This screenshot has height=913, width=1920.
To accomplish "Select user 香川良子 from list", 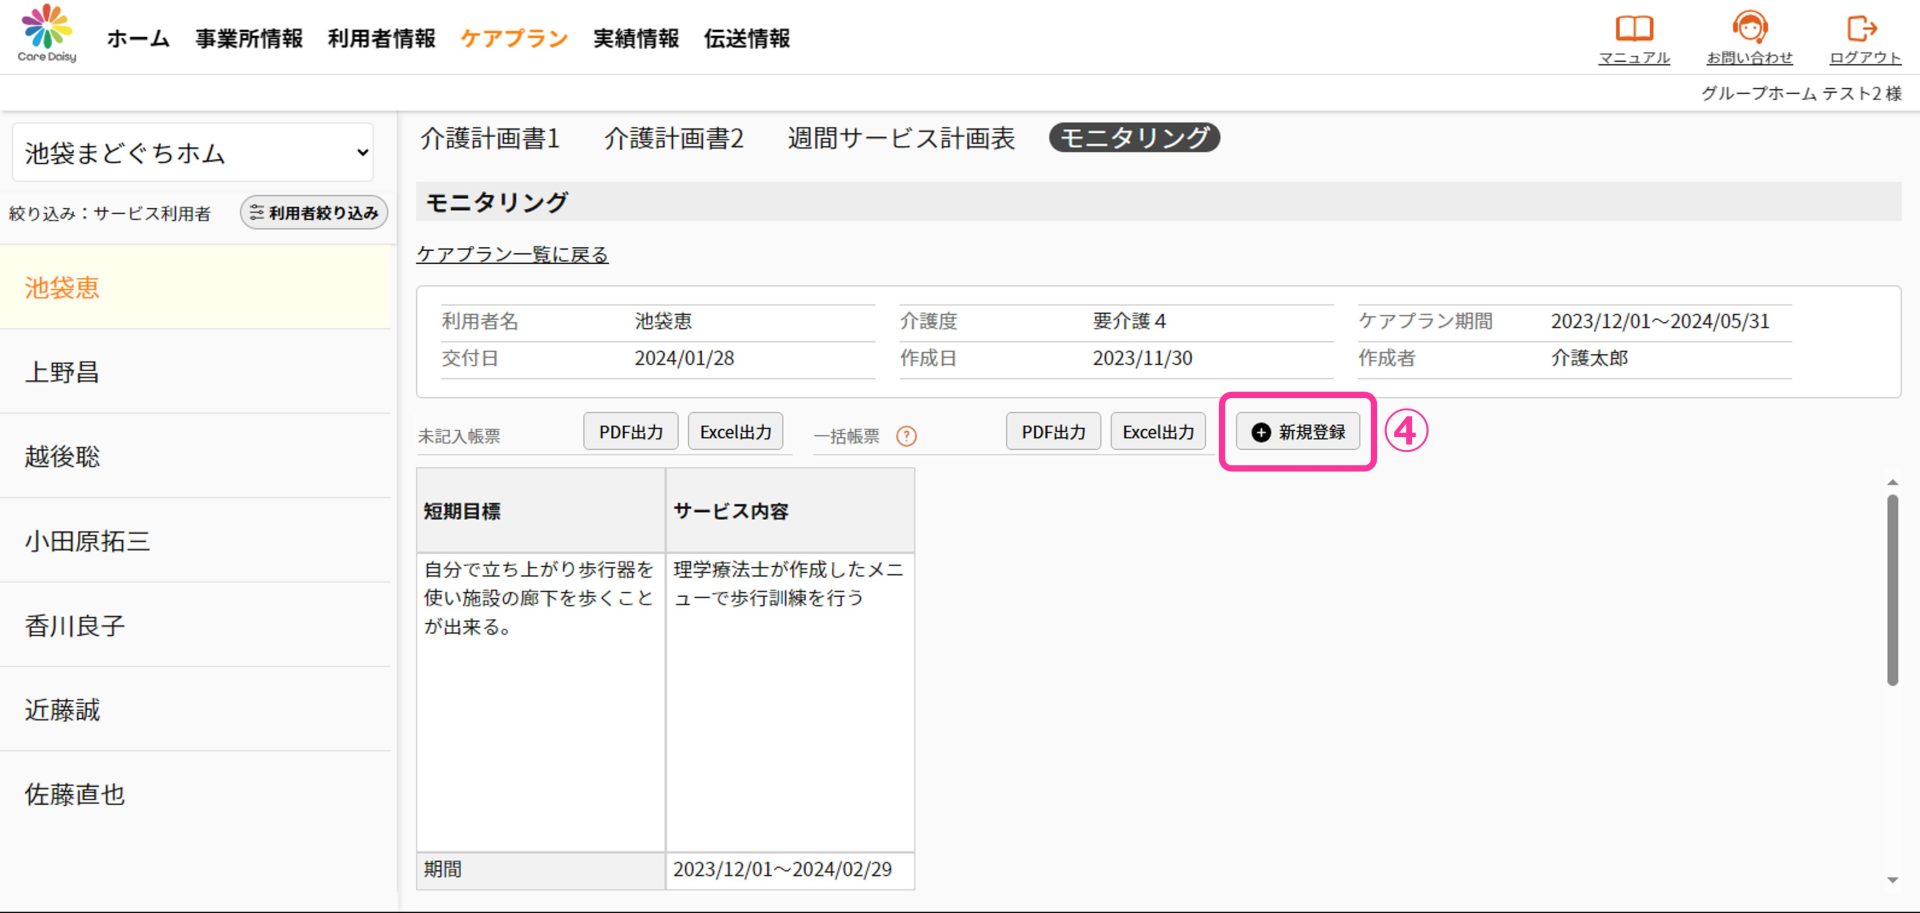I will point(75,626).
